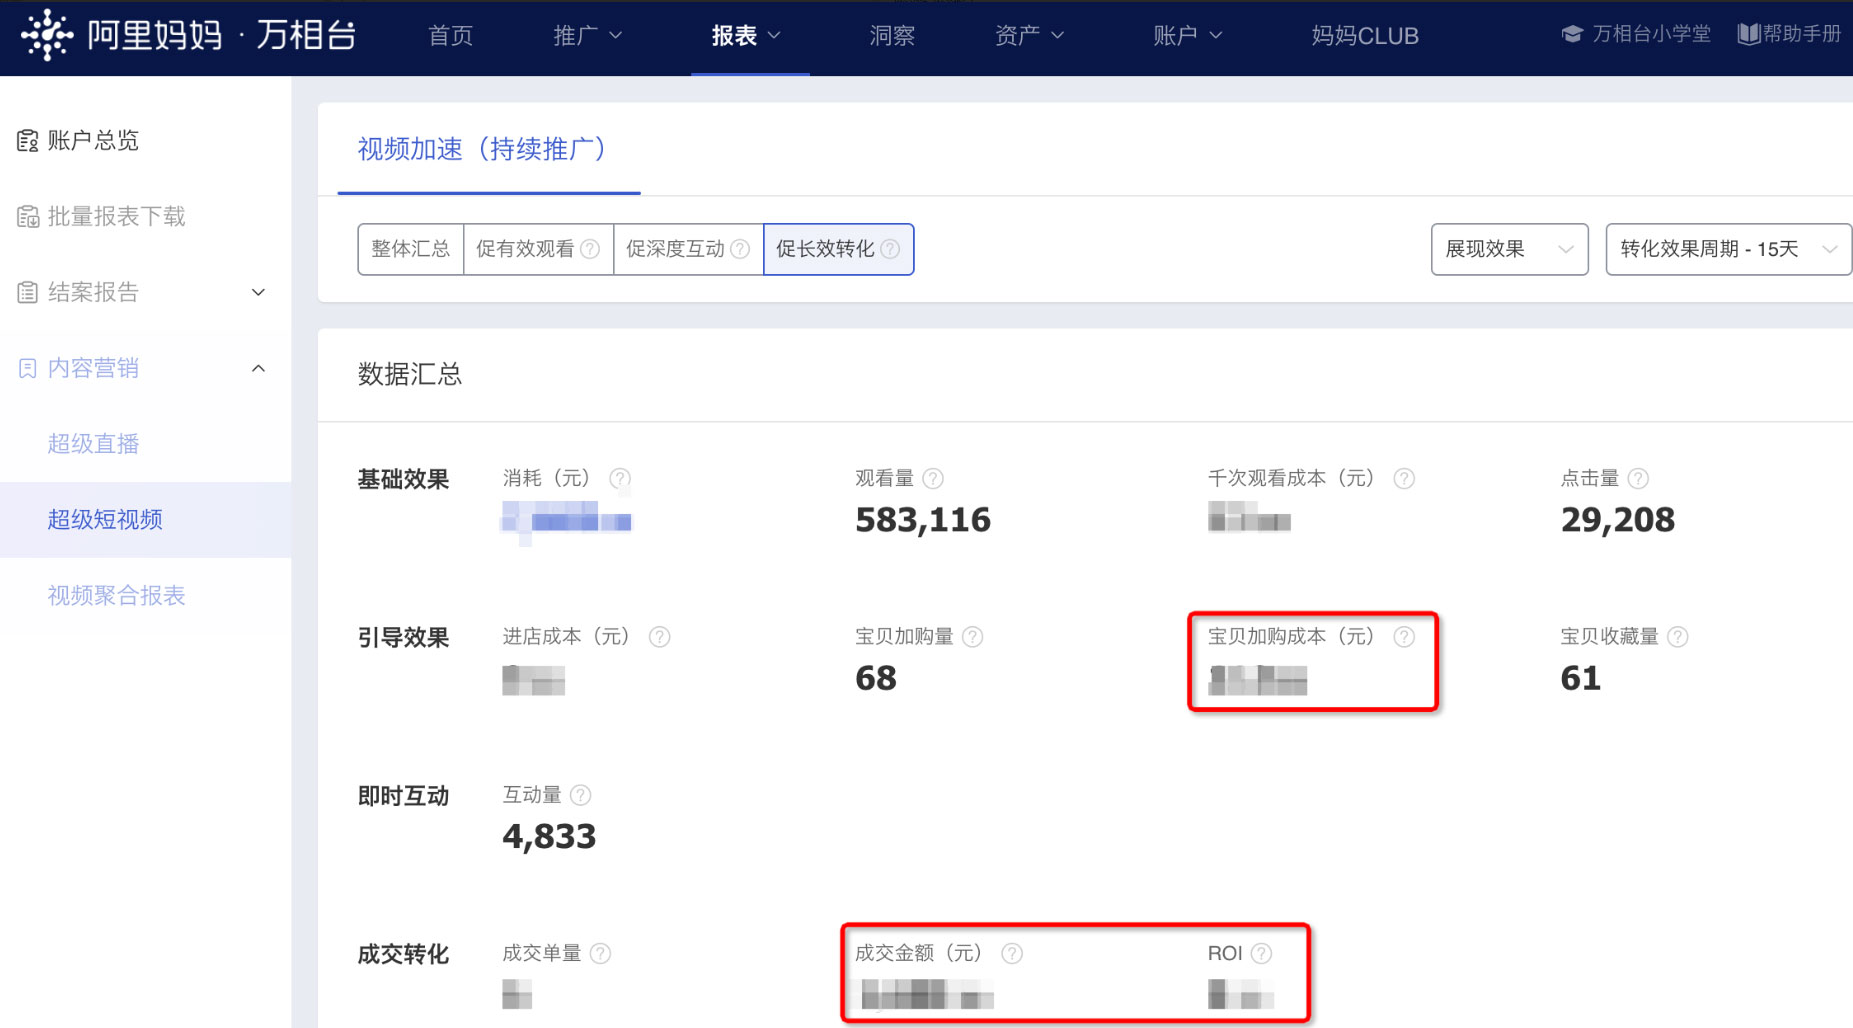Open the 展现效果 dropdown
This screenshot has width=1853, height=1028.
click(1510, 249)
